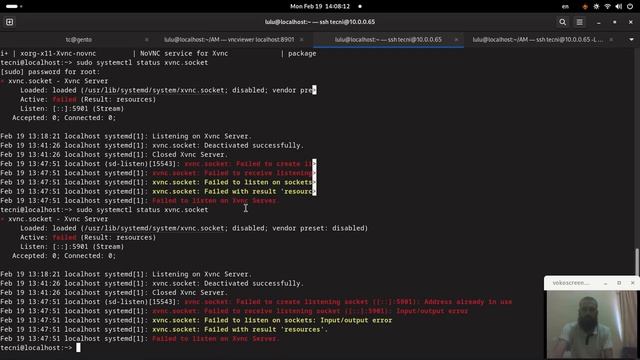
Task: Click the 'xorg-x11-Xvnc-novnc' package name
Action: (x=58, y=53)
